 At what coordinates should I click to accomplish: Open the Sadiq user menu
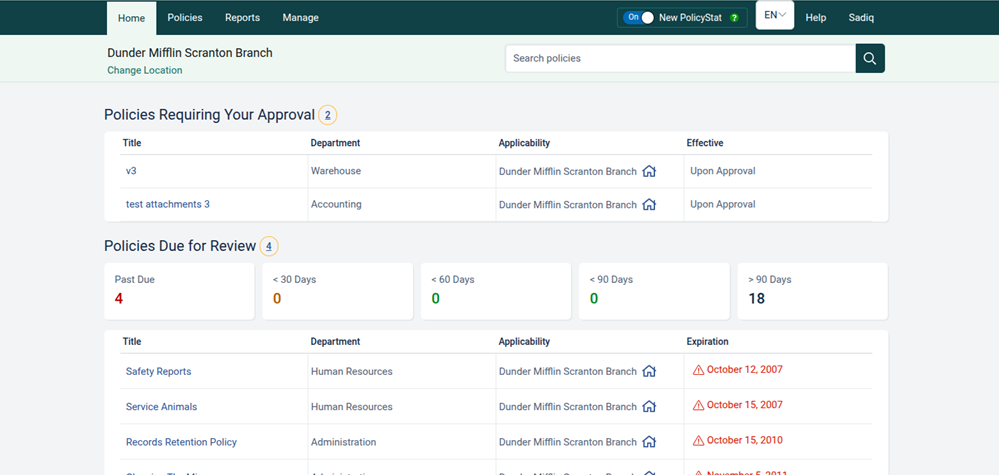[861, 18]
